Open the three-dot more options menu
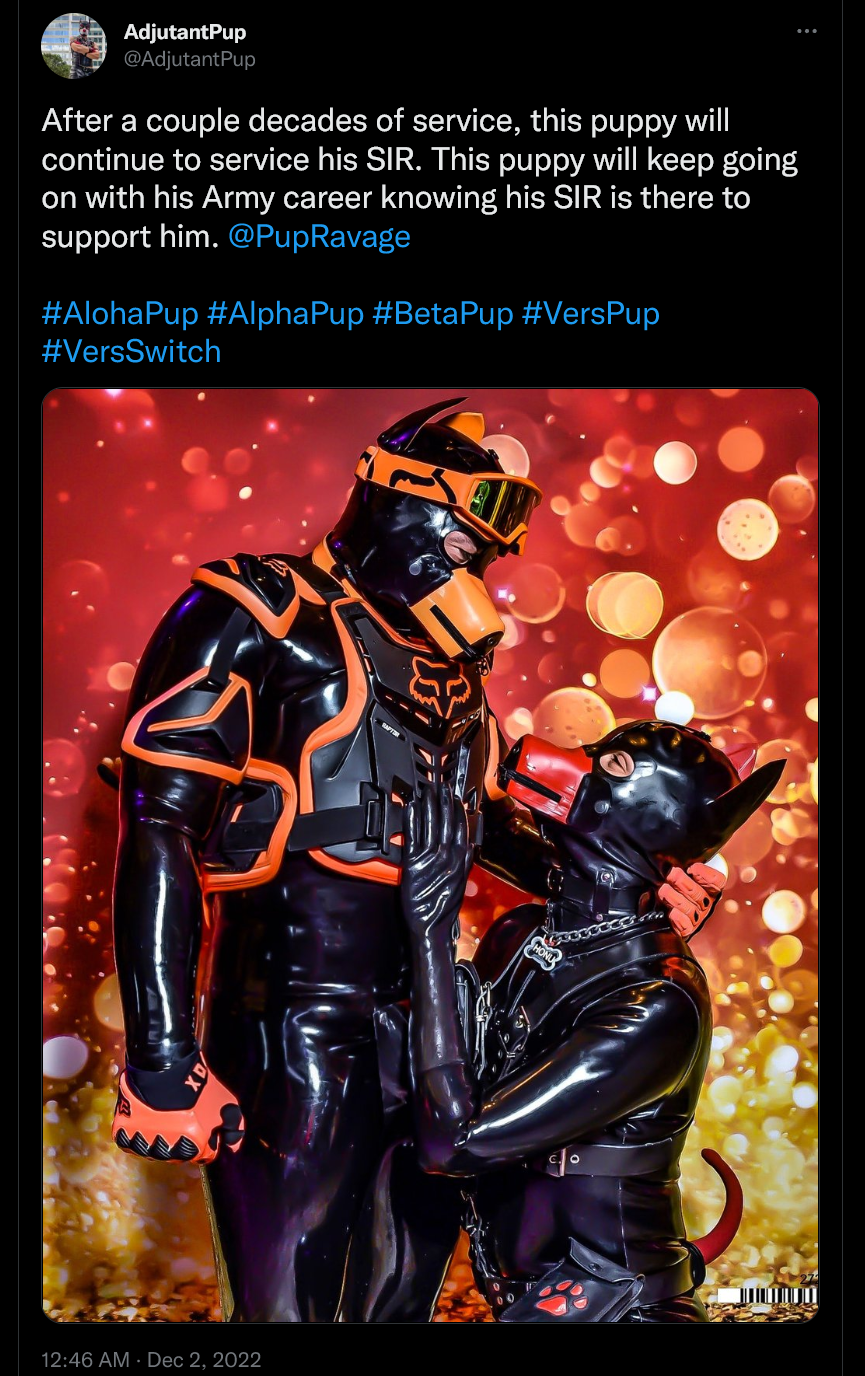 [x=807, y=32]
